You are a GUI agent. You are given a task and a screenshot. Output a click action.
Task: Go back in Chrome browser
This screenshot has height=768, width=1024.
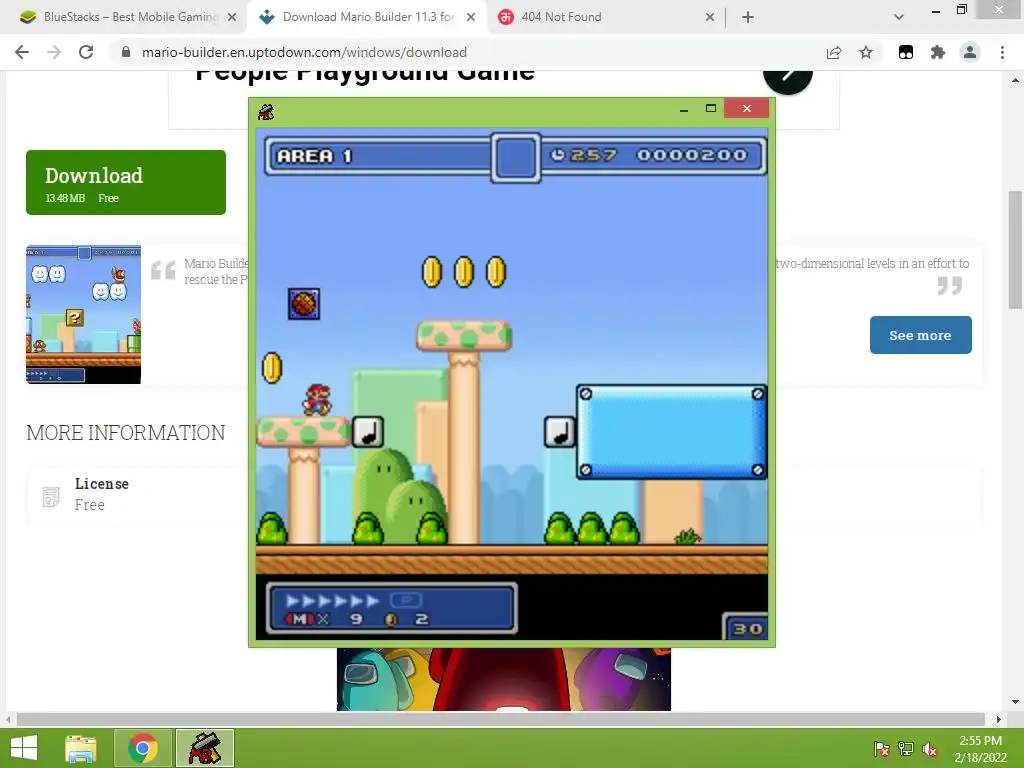point(22,52)
